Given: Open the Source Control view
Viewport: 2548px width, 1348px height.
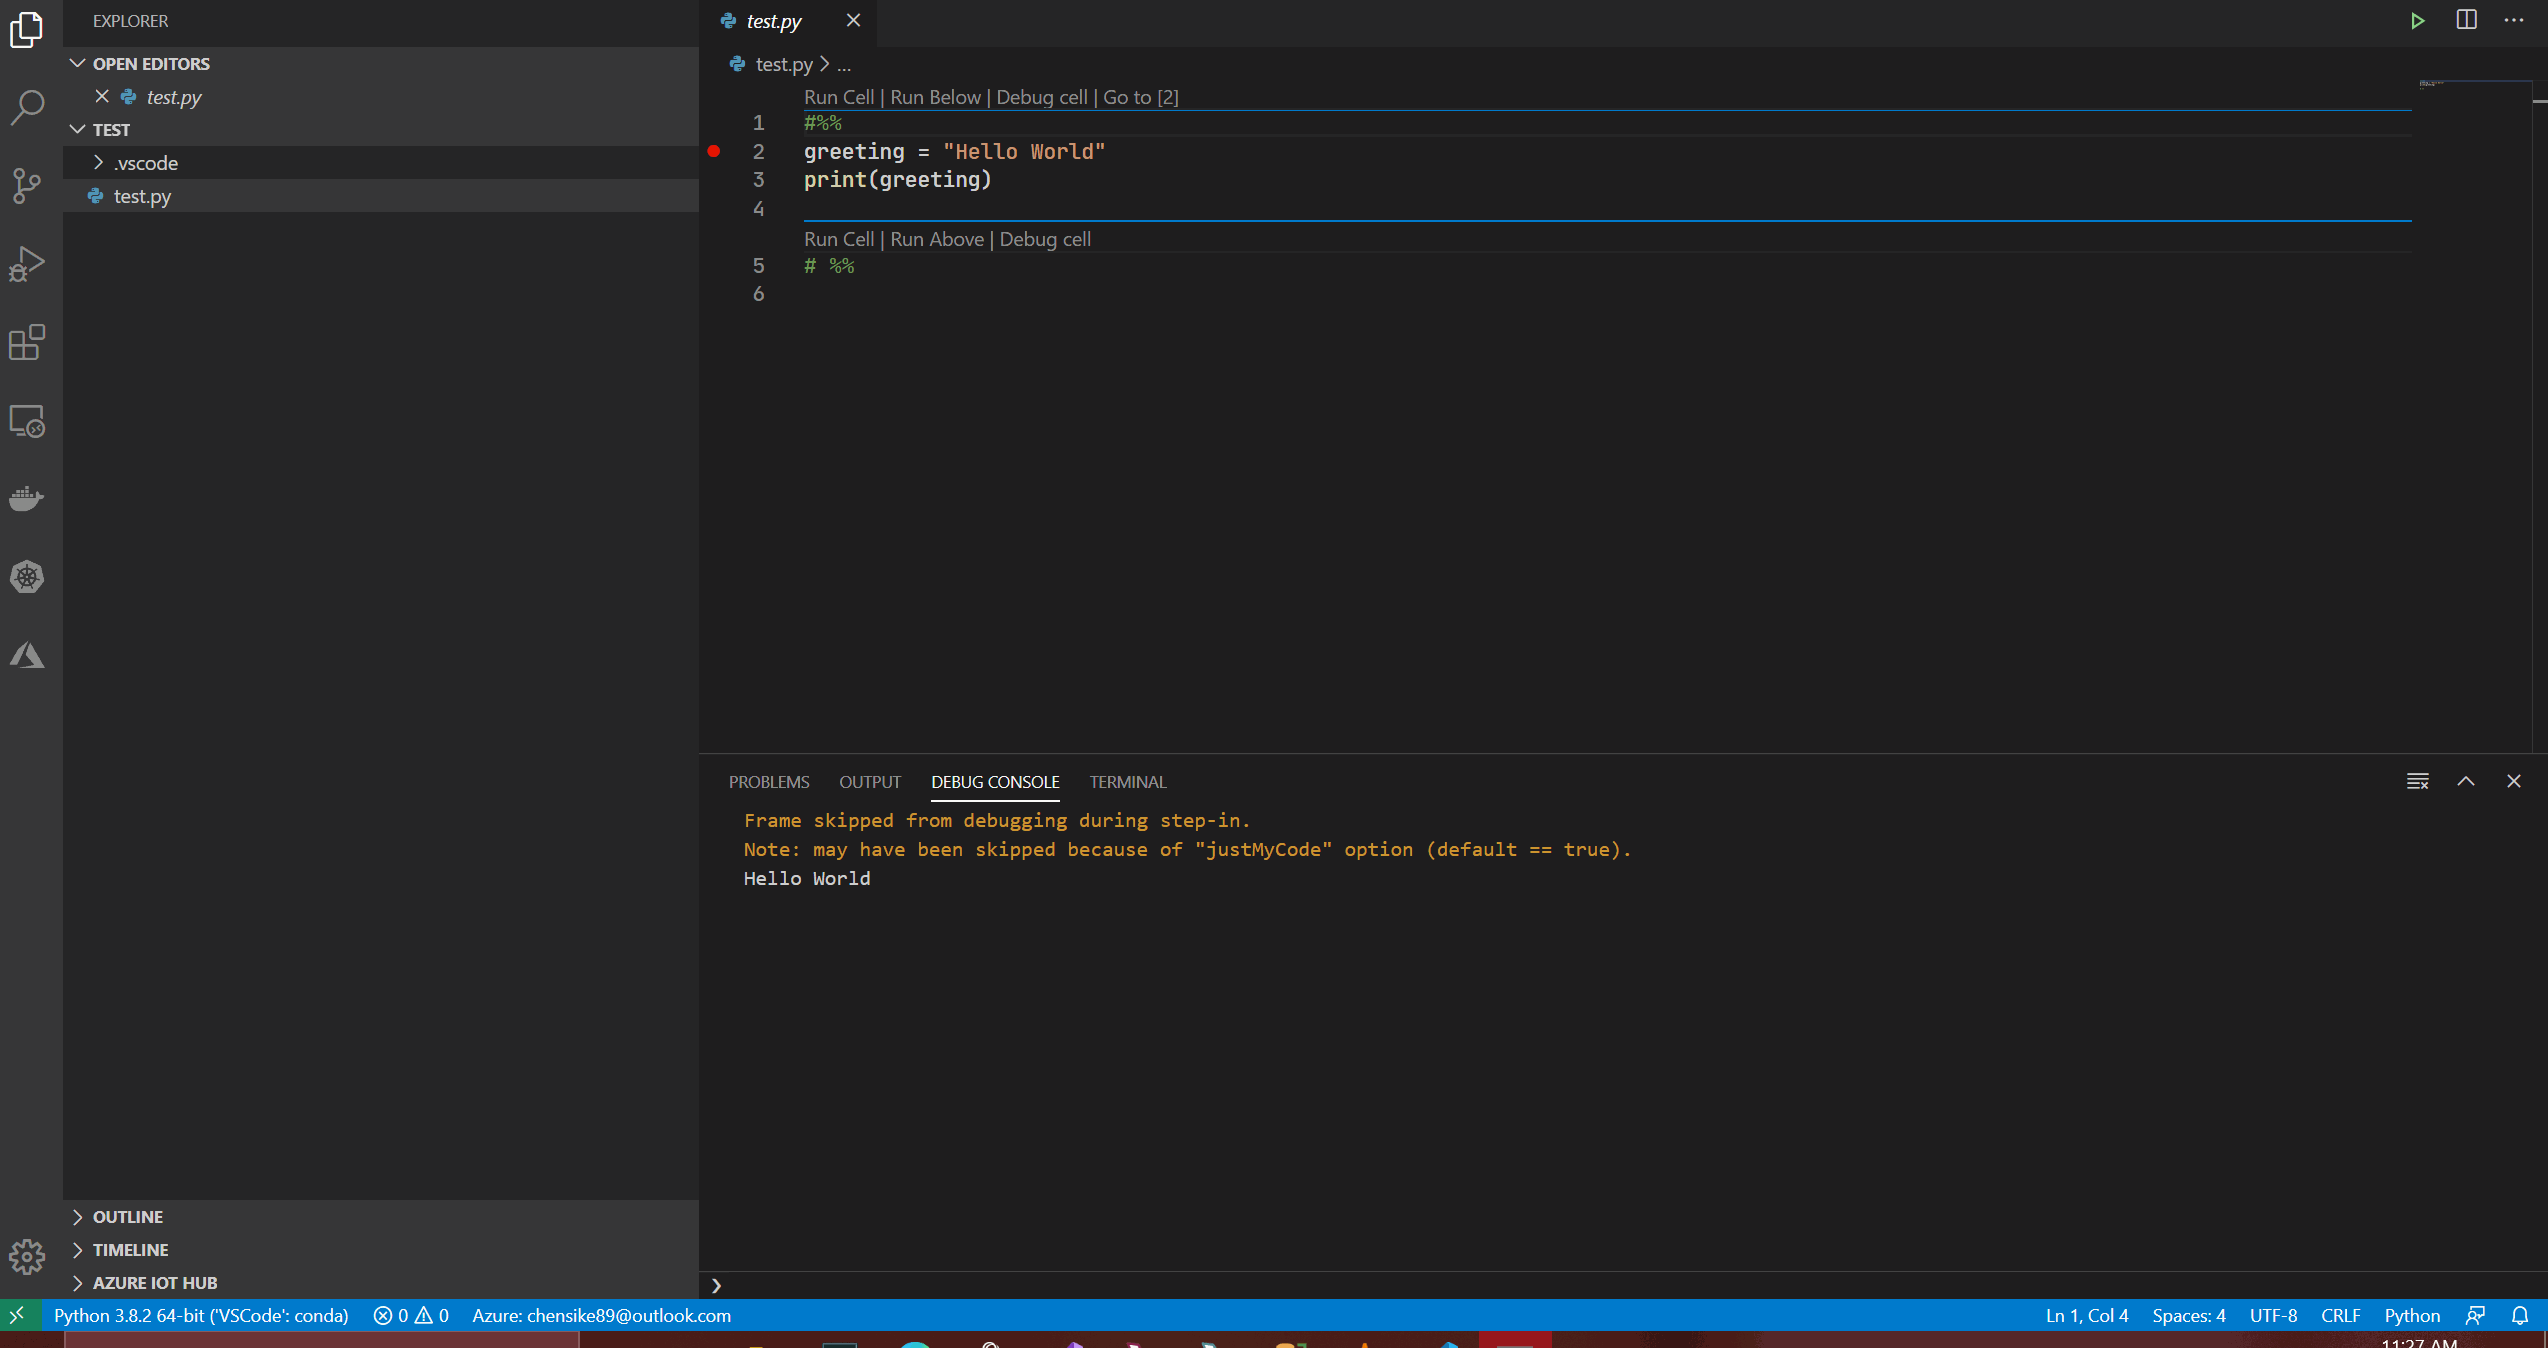Looking at the screenshot, I should [27, 185].
